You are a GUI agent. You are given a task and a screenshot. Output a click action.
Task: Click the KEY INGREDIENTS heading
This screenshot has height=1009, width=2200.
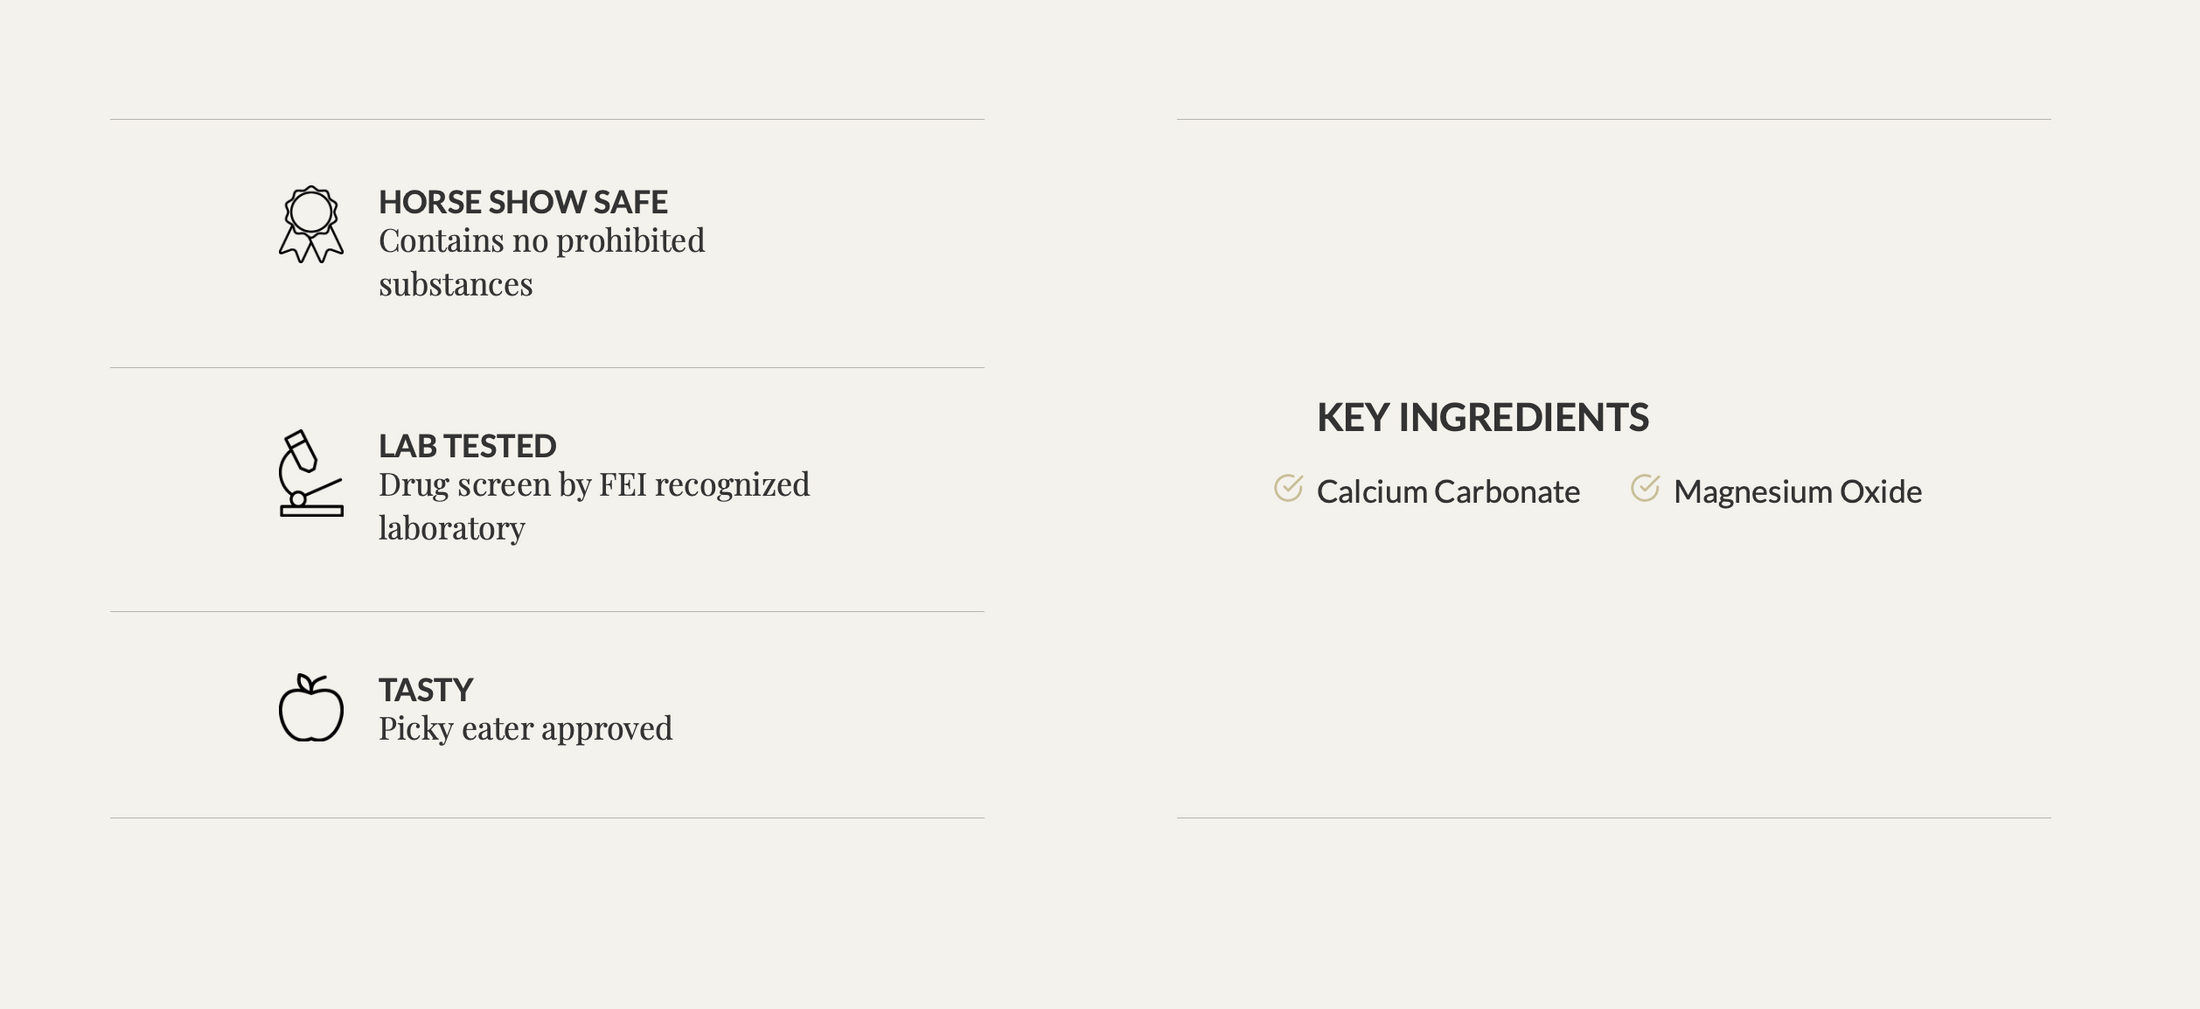(x=1482, y=417)
